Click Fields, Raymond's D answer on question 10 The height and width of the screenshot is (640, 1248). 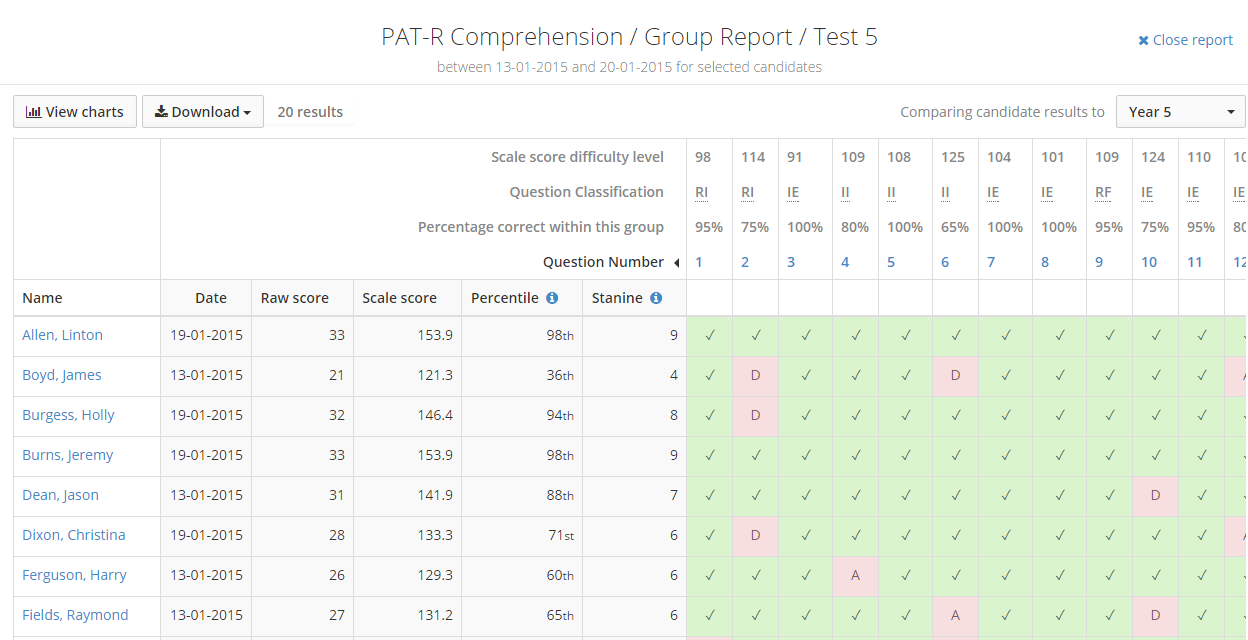[x=1156, y=616]
